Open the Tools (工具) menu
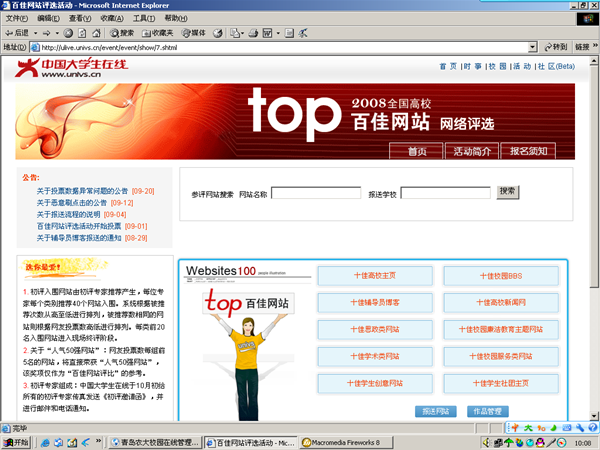 coord(144,18)
